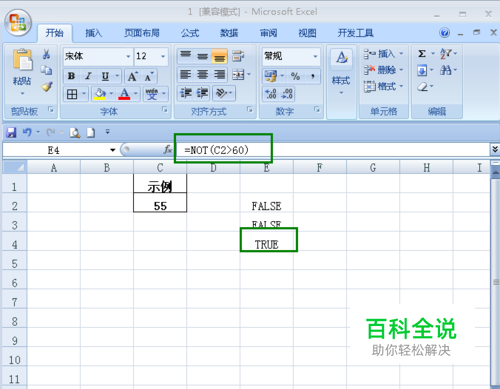Switch to 视图 ribbon tab
Viewport: 500px width, 389px height.
tap(307, 33)
